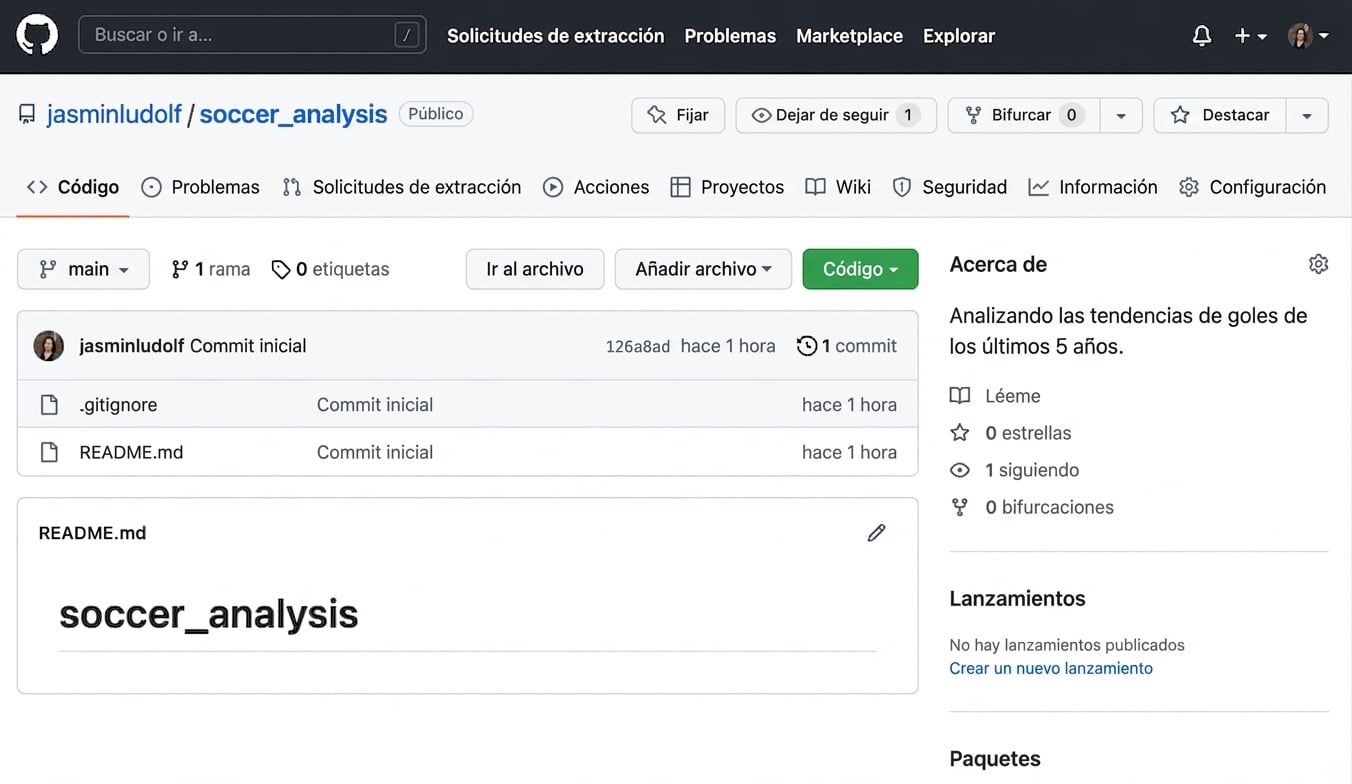Go to Solicitudes de extracción in top bar
The image size is (1352, 784).
555,36
